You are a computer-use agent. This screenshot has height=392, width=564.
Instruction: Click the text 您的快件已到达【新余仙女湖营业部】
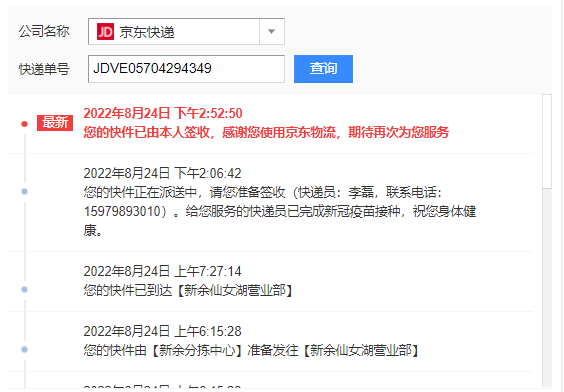pyautogui.click(x=189, y=290)
